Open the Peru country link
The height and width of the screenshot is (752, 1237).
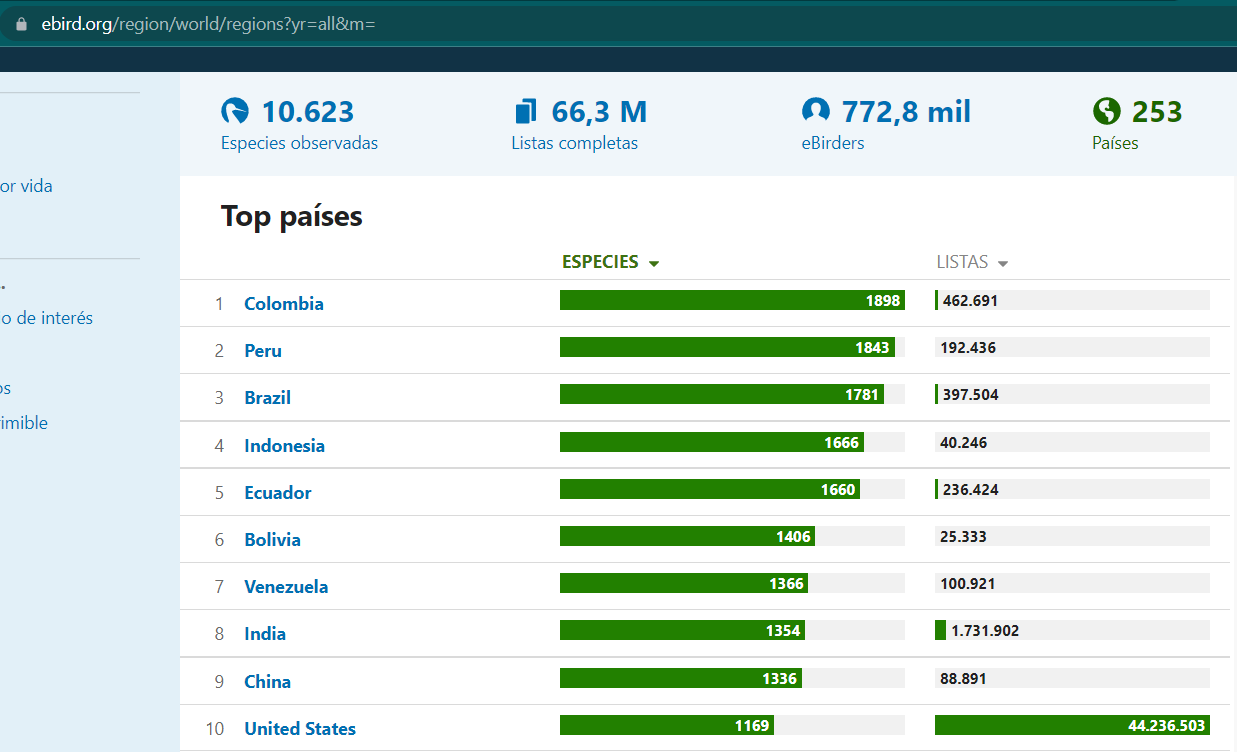263,350
